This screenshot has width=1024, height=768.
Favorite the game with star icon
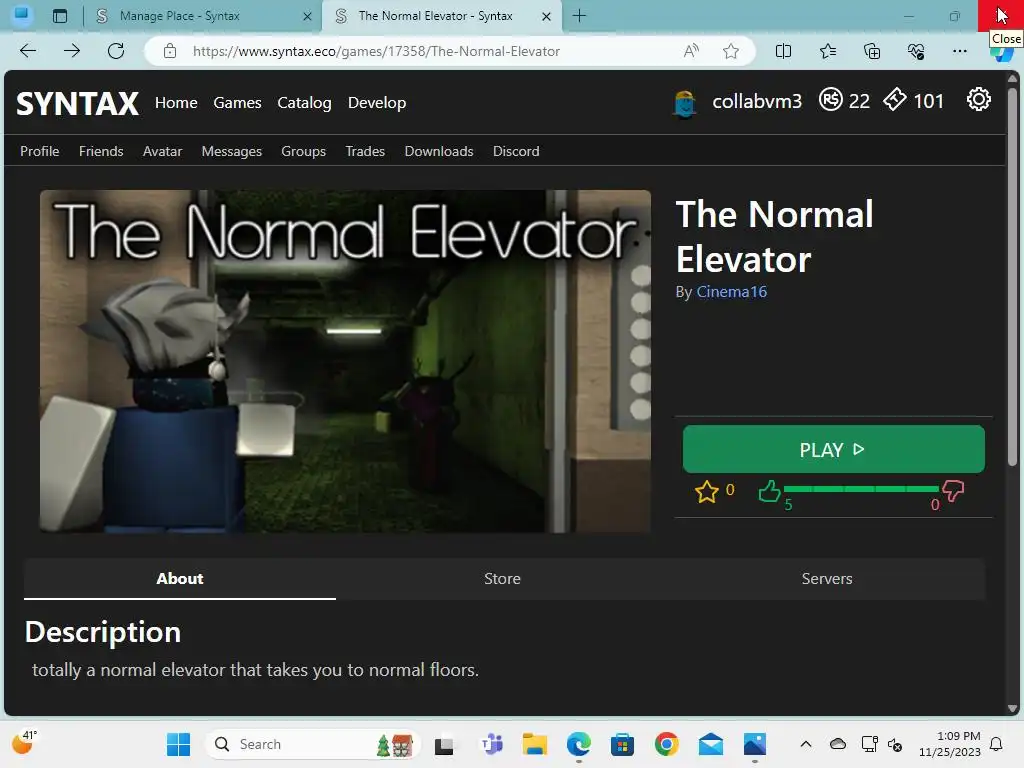[707, 491]
